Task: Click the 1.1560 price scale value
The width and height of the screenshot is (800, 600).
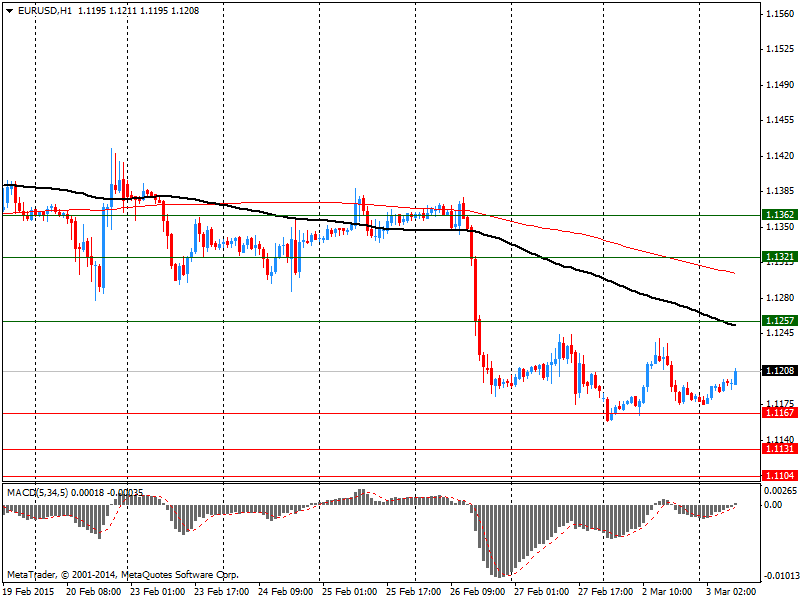Action: click(781, 14)
